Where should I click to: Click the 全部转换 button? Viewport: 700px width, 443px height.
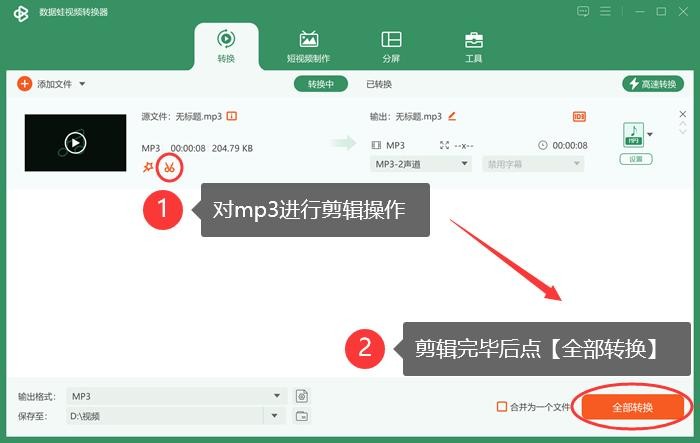[632, 407]
